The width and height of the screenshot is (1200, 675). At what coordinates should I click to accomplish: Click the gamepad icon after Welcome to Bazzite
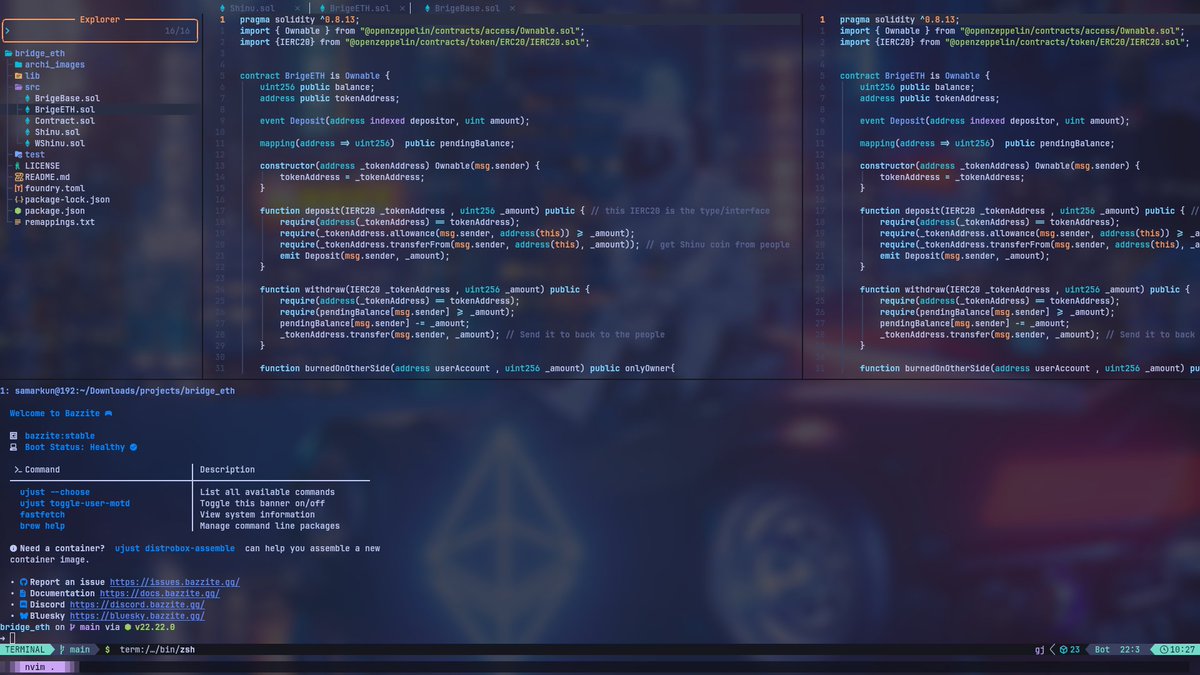point(108,413)
